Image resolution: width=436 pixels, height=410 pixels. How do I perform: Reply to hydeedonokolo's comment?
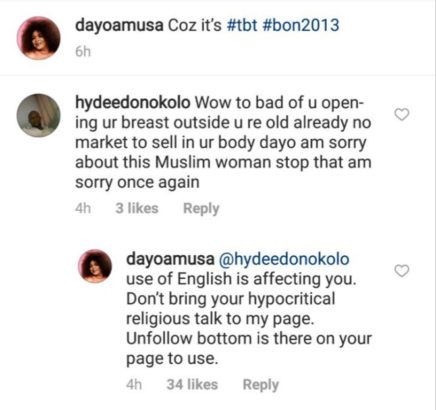tap(201, 209)
